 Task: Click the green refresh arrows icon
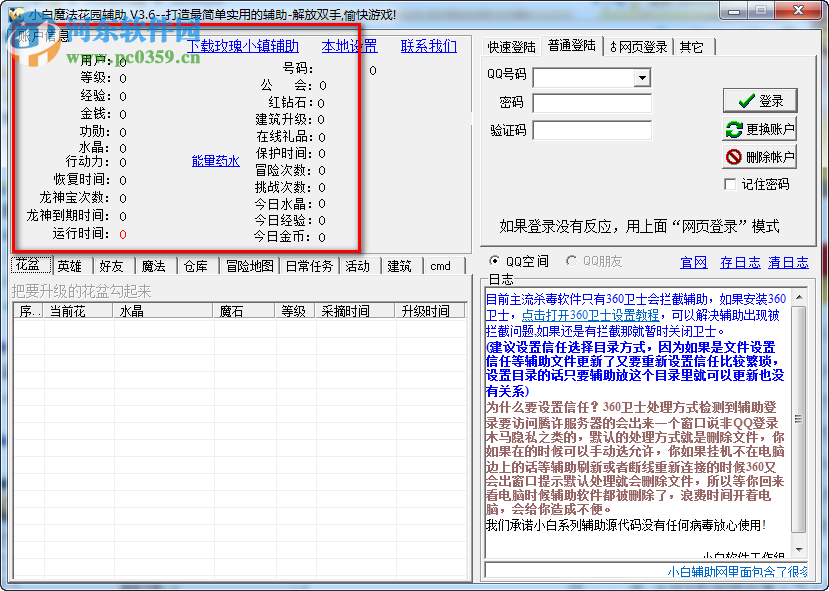click(734, 130)
